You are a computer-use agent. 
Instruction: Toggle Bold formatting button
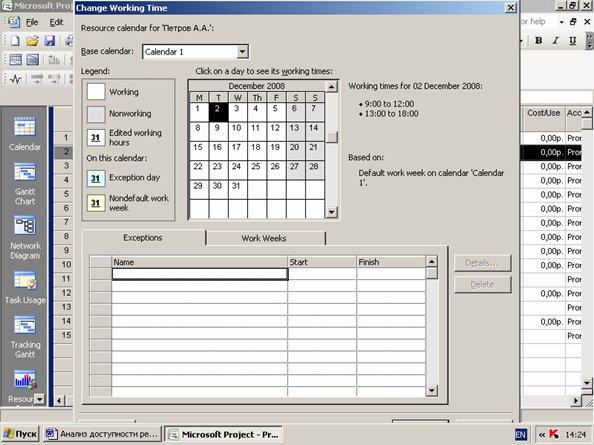click(x=538, y=41)
